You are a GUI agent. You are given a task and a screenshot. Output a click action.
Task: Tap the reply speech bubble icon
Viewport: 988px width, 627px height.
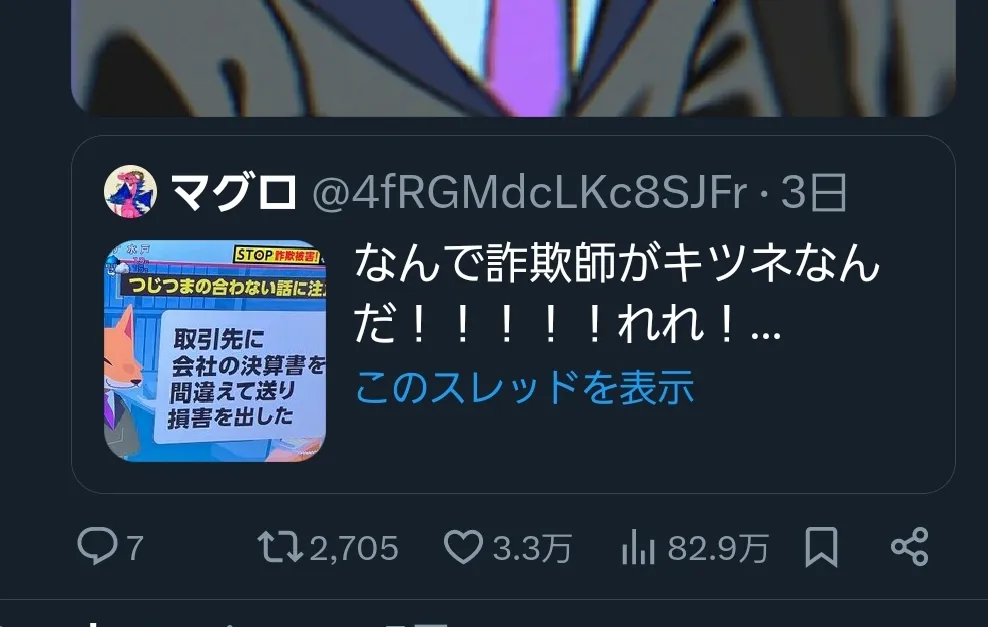97,546
